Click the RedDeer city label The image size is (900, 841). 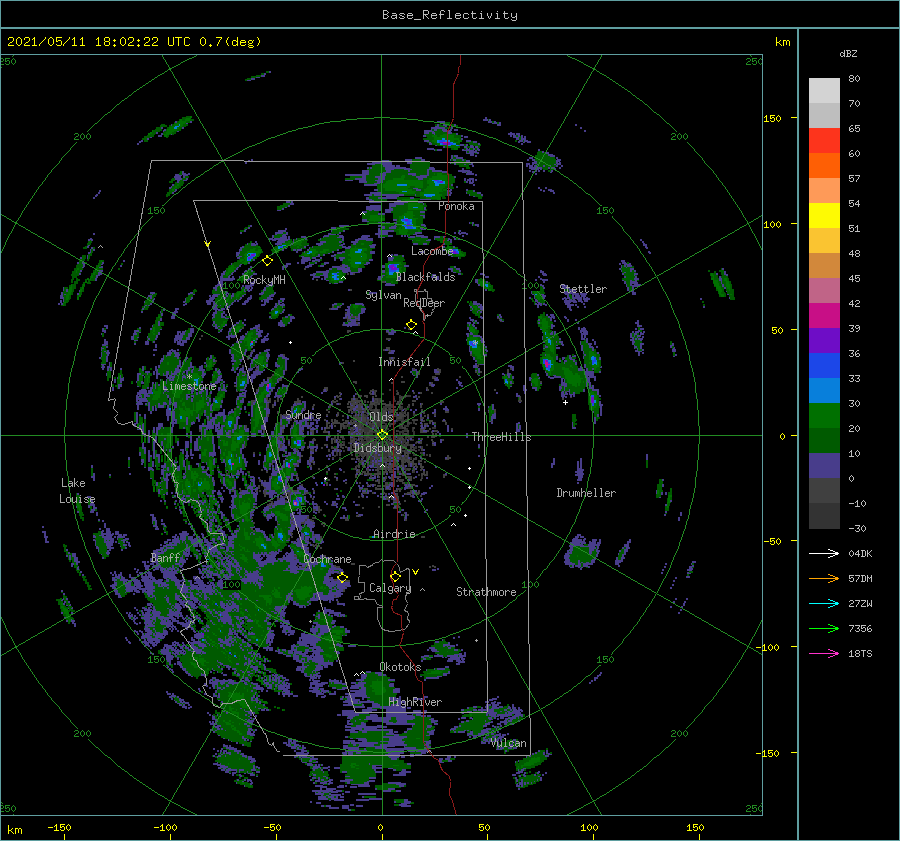coord(424,303)
